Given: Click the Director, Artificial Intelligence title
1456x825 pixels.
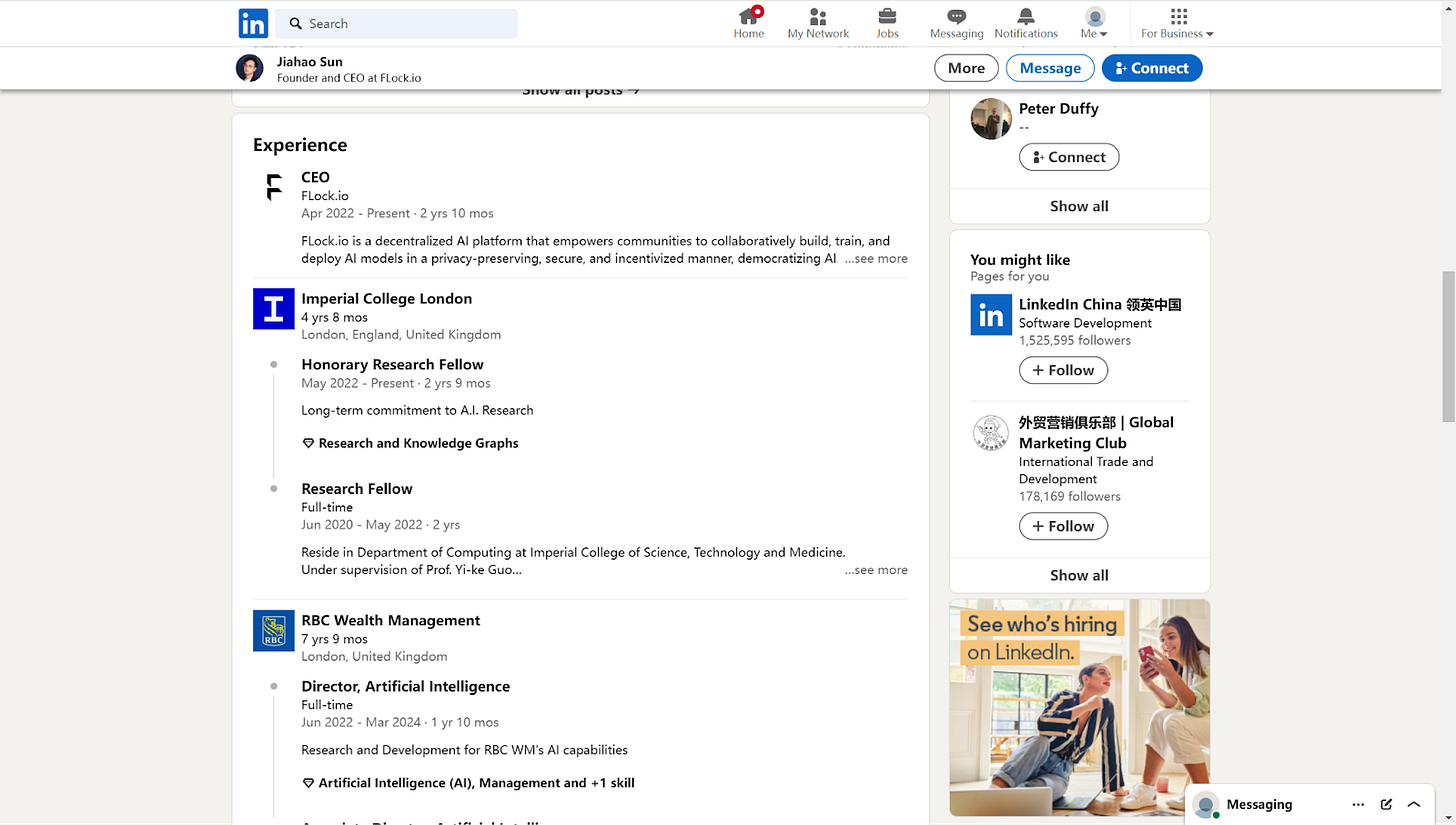Looking at the screenshot, I should (x=405, y=686).
